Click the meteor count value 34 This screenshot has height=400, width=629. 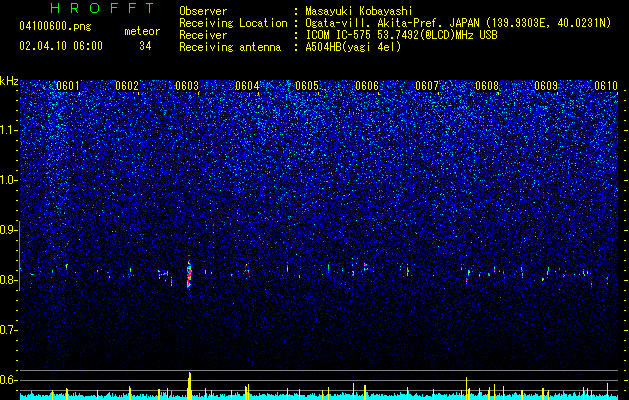(x=145, y=46)
